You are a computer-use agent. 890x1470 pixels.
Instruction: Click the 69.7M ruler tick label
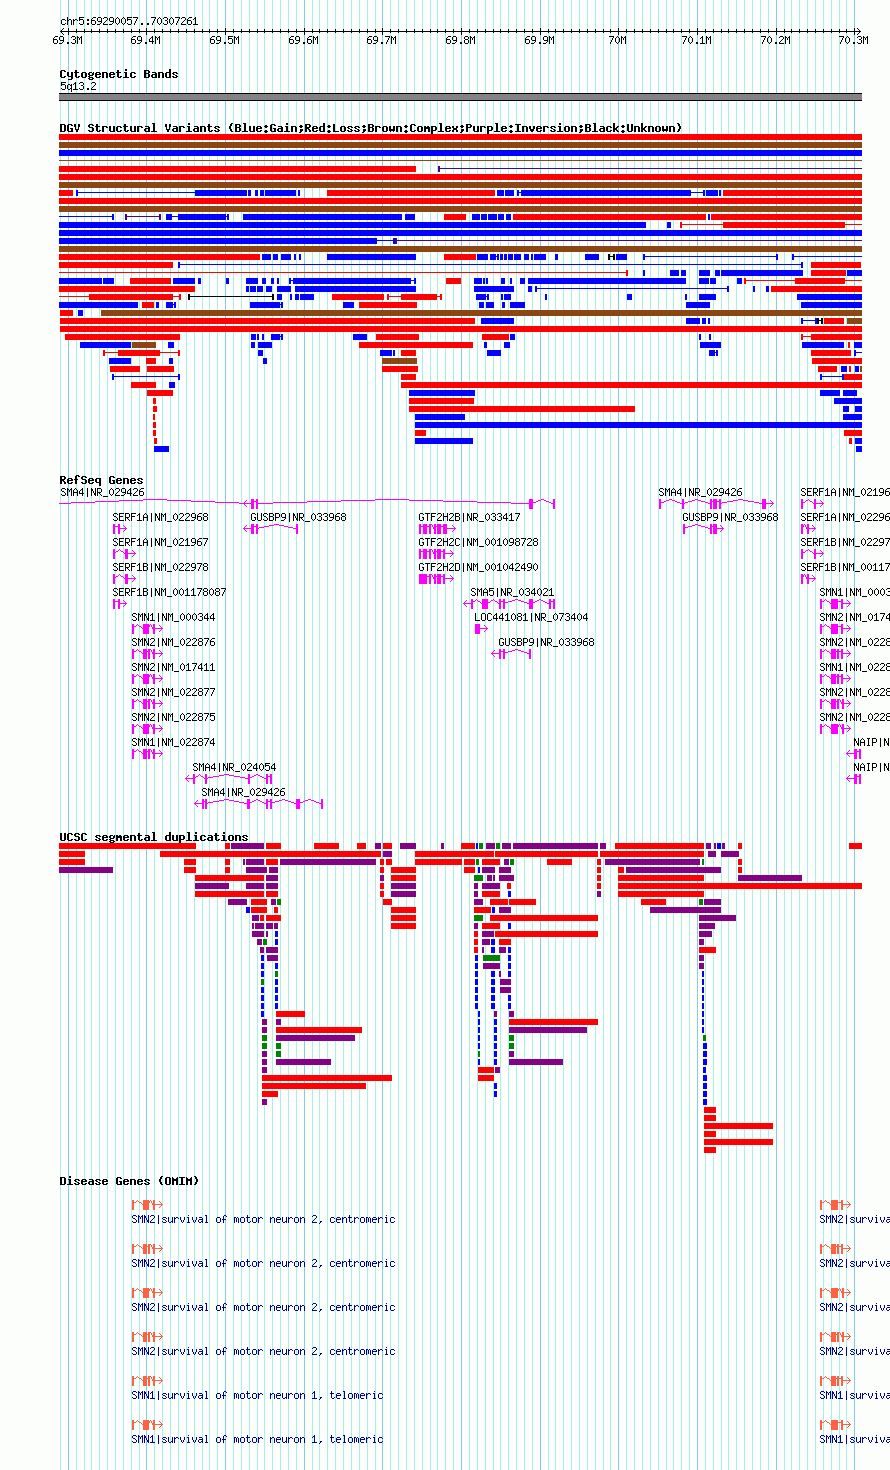(381, 41)
